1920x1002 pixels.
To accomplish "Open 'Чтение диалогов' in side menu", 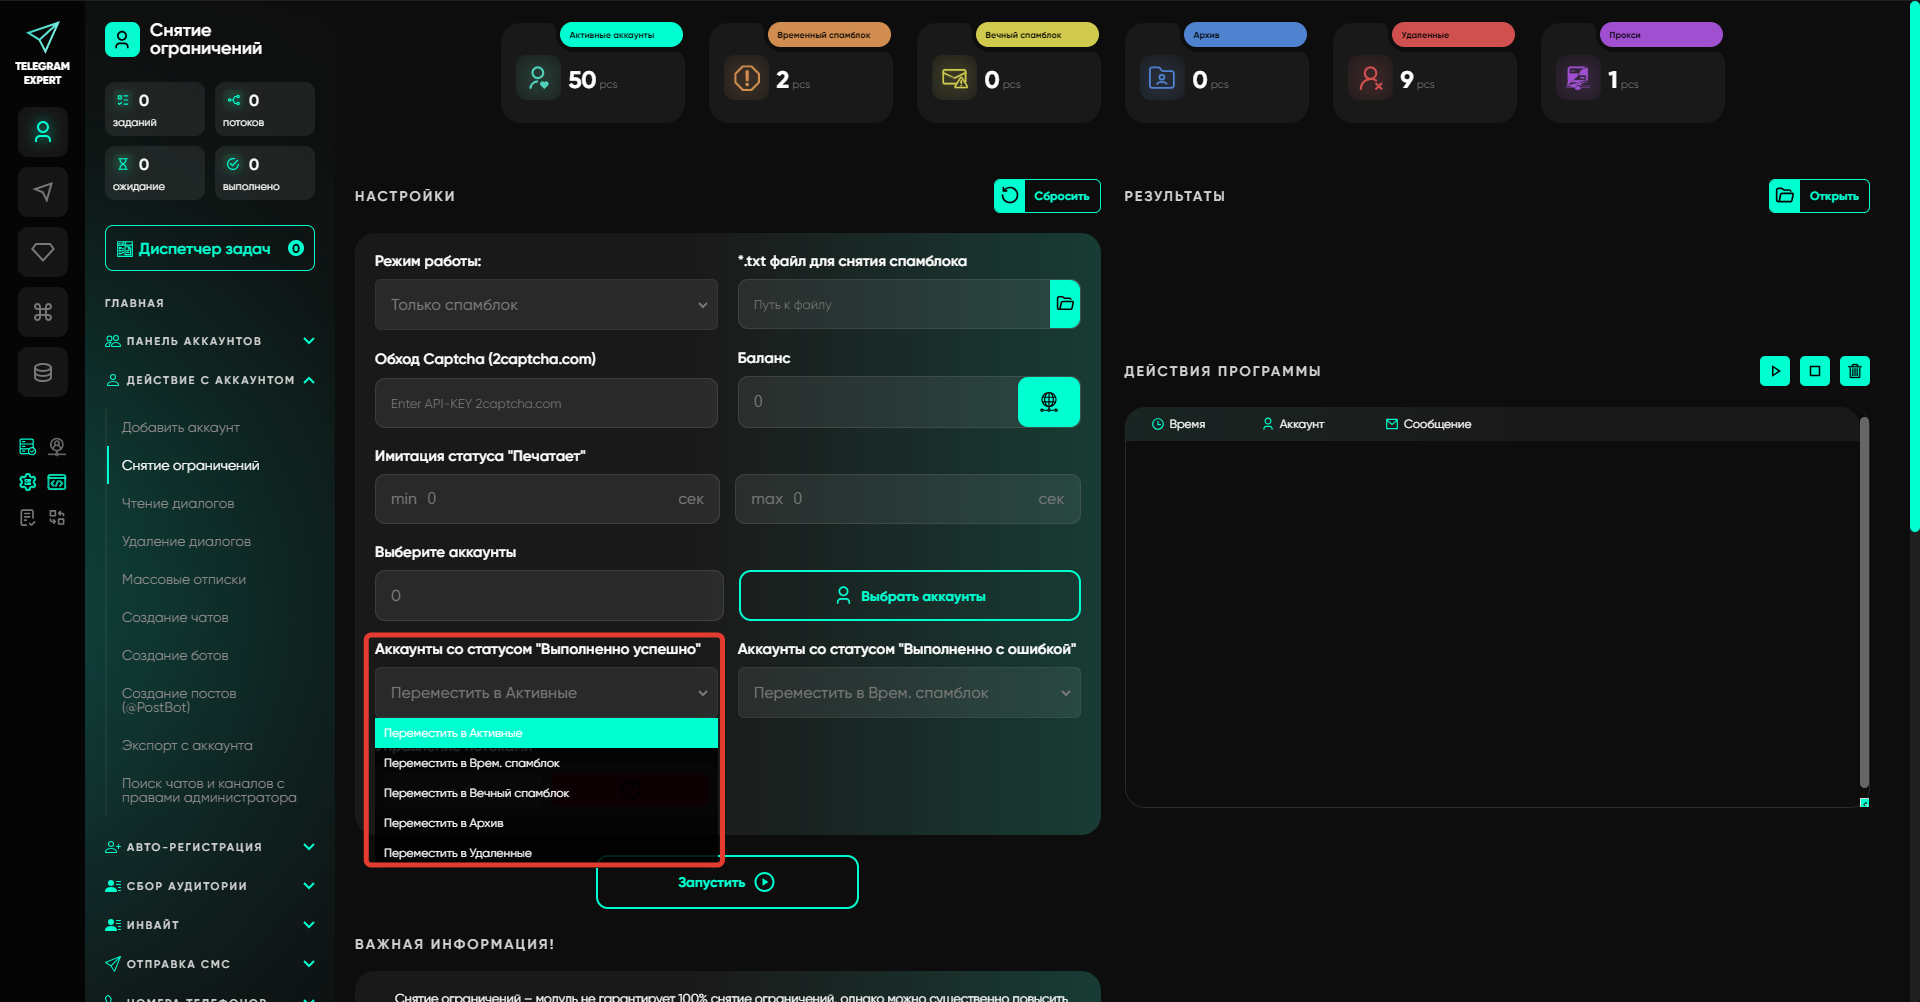I will pos(178,503).
